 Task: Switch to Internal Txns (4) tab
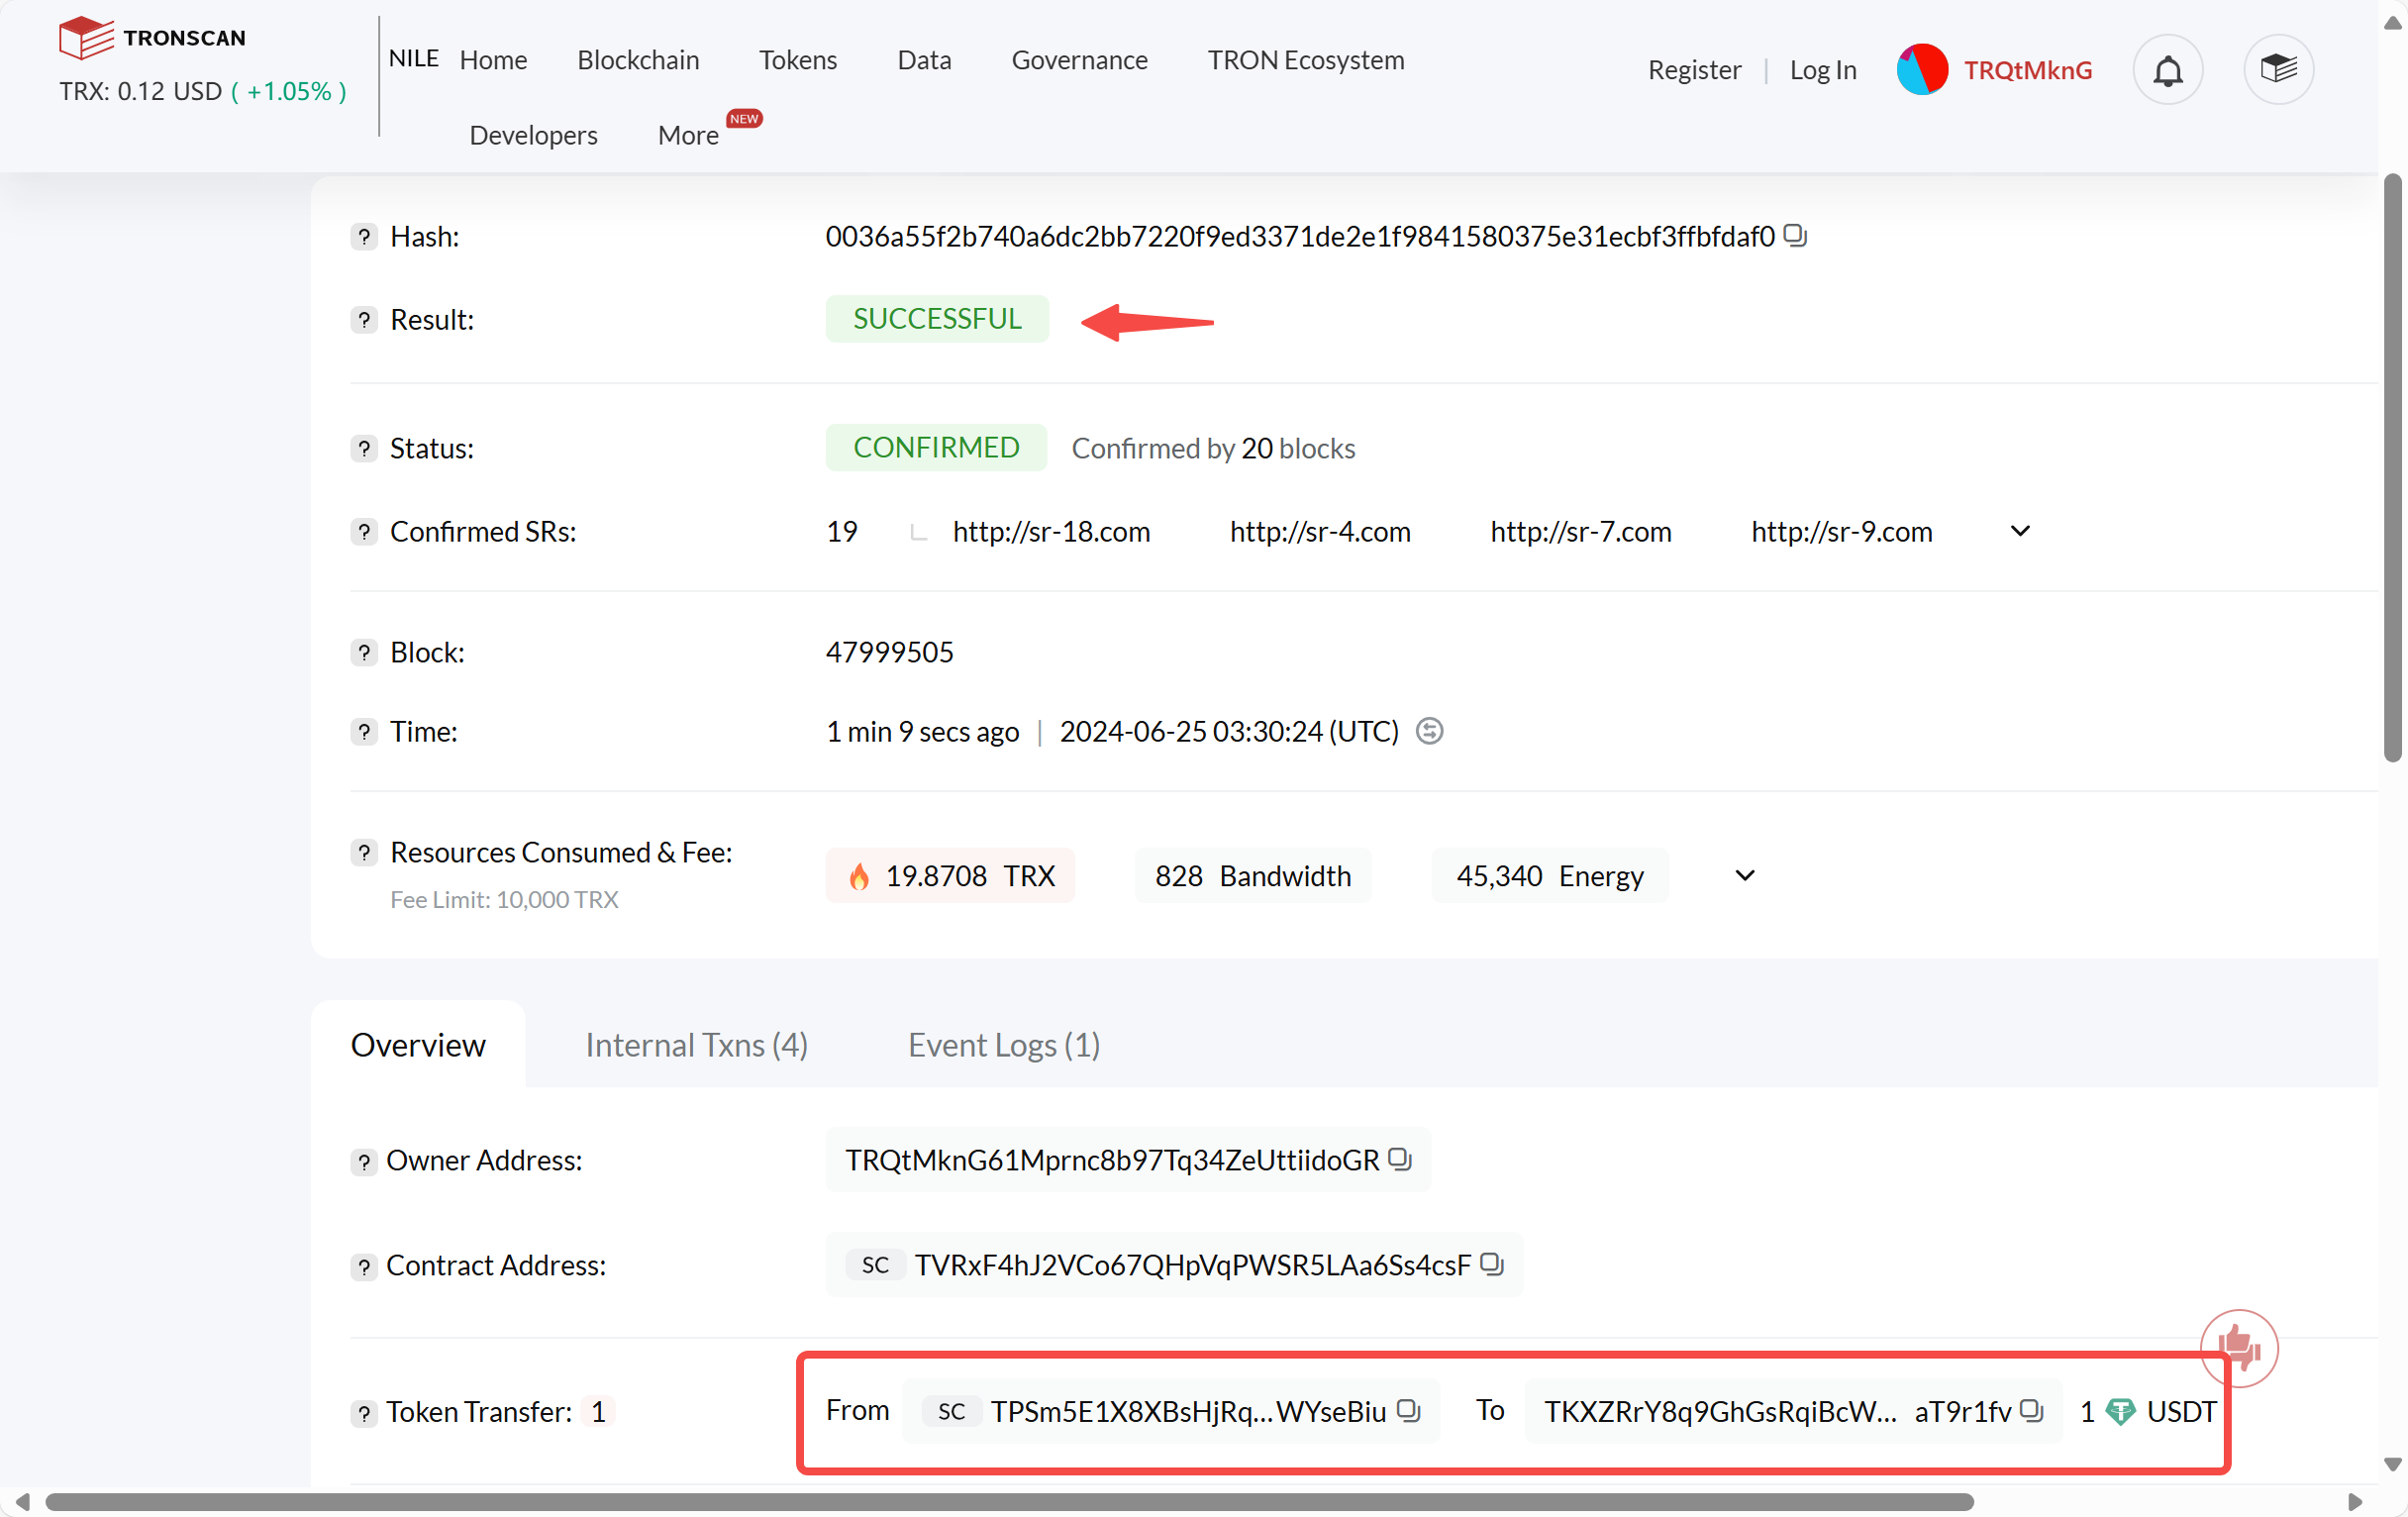click(696, 1045)
